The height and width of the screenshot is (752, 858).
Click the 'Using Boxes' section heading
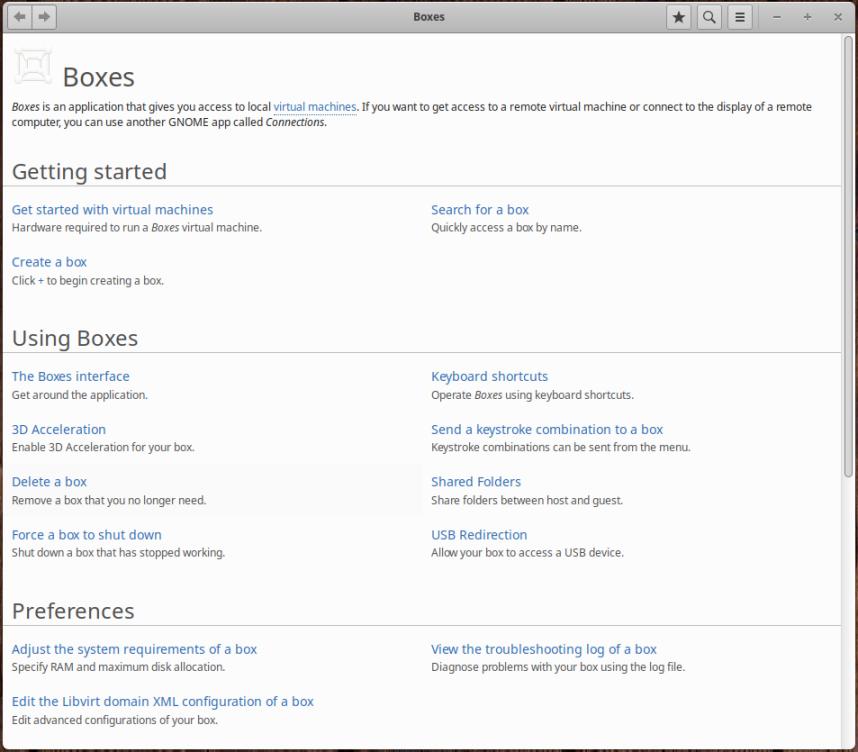coord(75,338)
